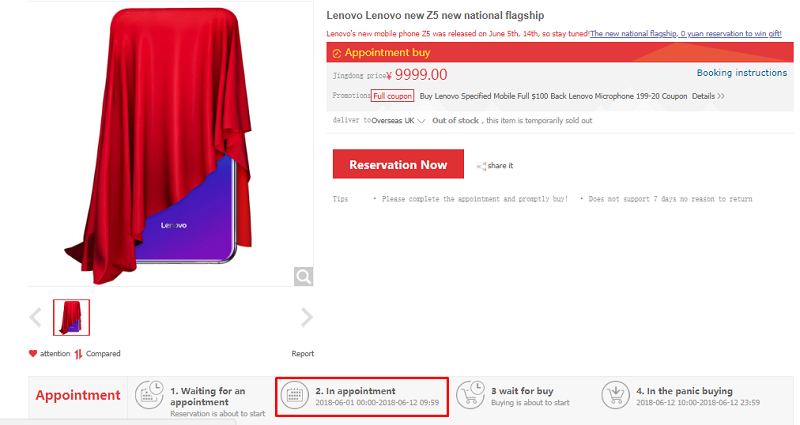800x425 pixels.
Task: Open the Overseas UK delivery dropdown
Action: 398,121
